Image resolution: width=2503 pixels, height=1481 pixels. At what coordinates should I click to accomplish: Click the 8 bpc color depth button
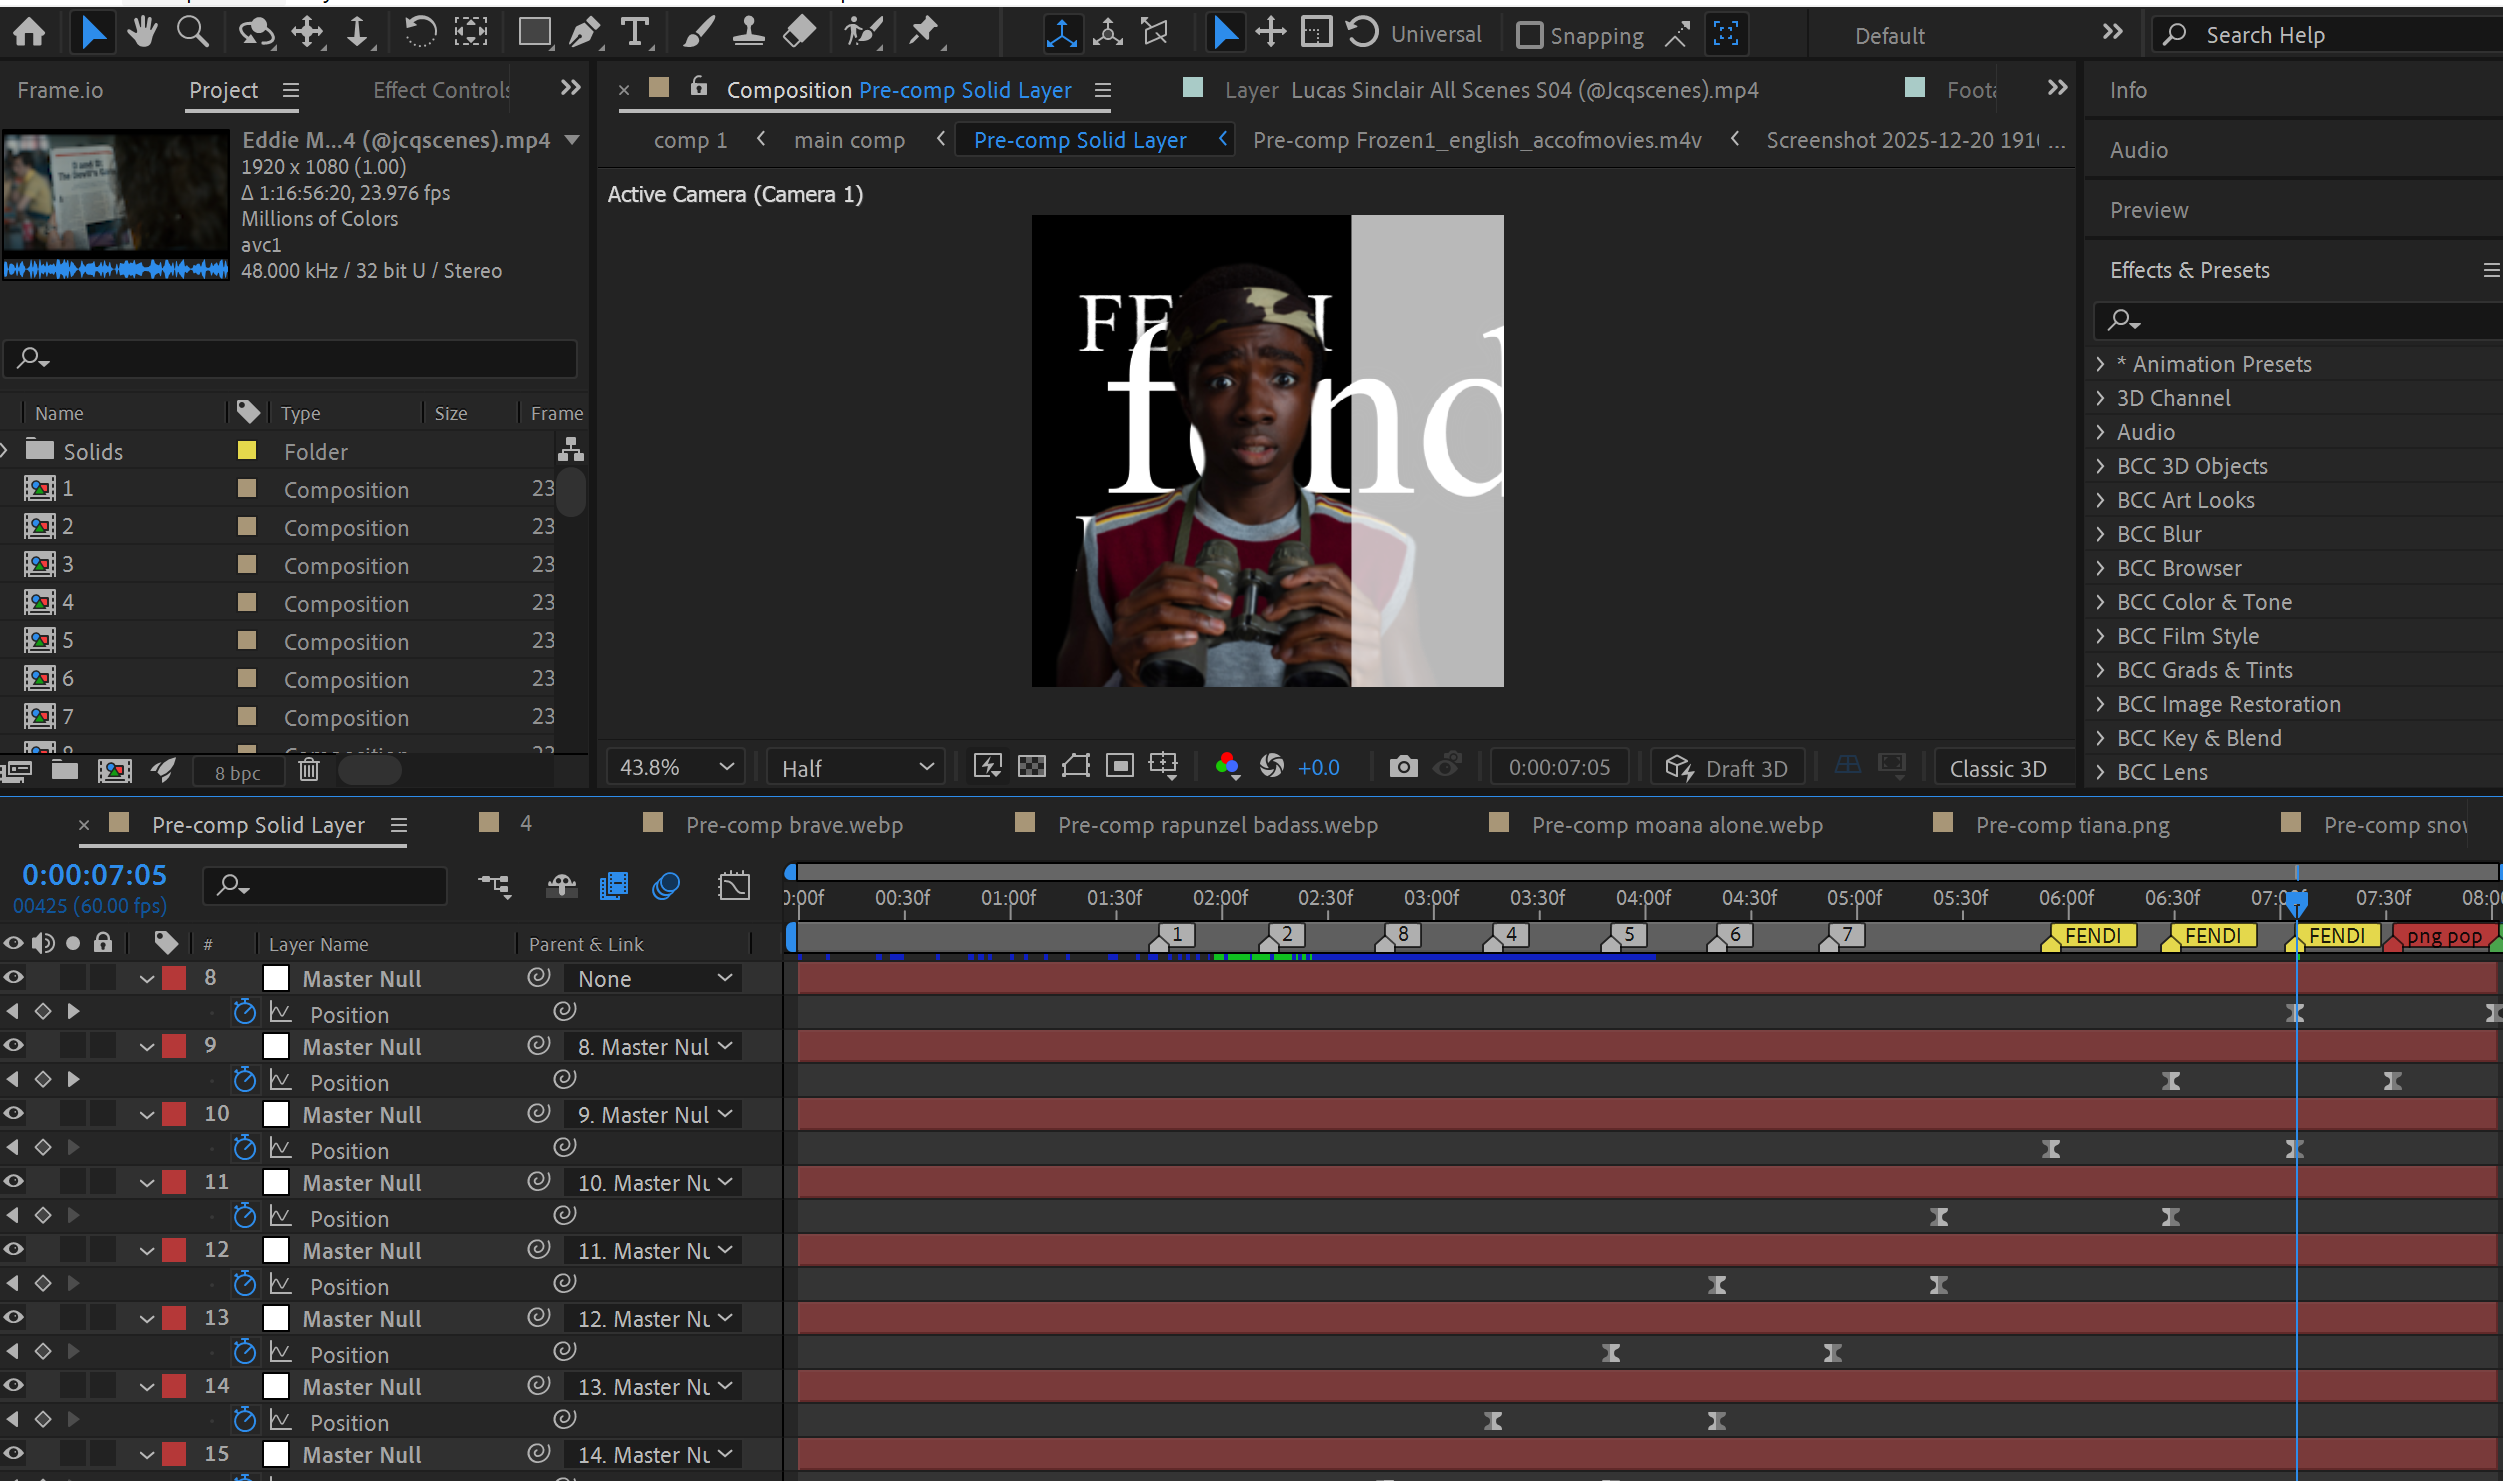click(x=237, y=772)
